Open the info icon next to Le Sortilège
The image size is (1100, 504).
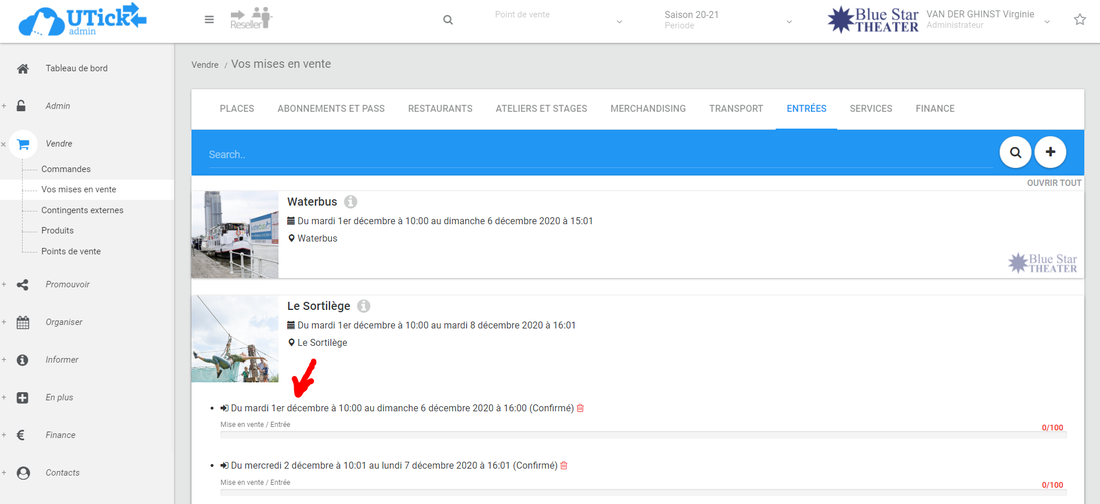(364, 306)
